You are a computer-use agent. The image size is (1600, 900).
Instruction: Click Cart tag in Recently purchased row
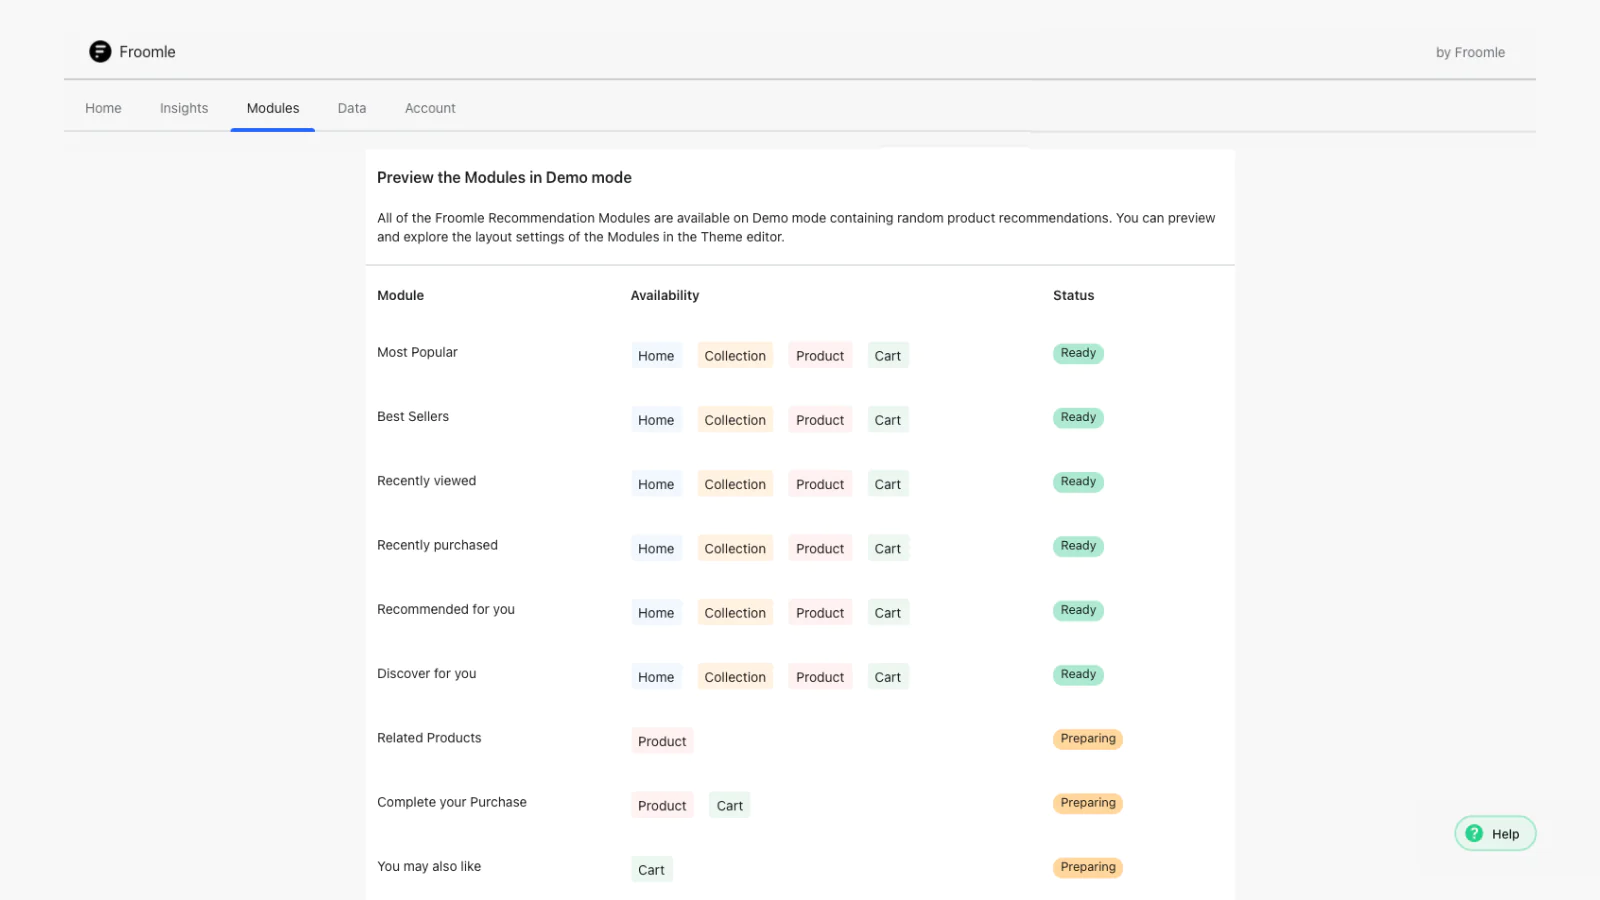coord(888,549)
